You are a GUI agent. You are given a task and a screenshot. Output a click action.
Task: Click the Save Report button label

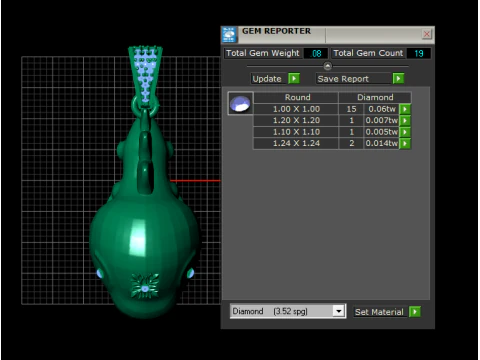point(353,79)
